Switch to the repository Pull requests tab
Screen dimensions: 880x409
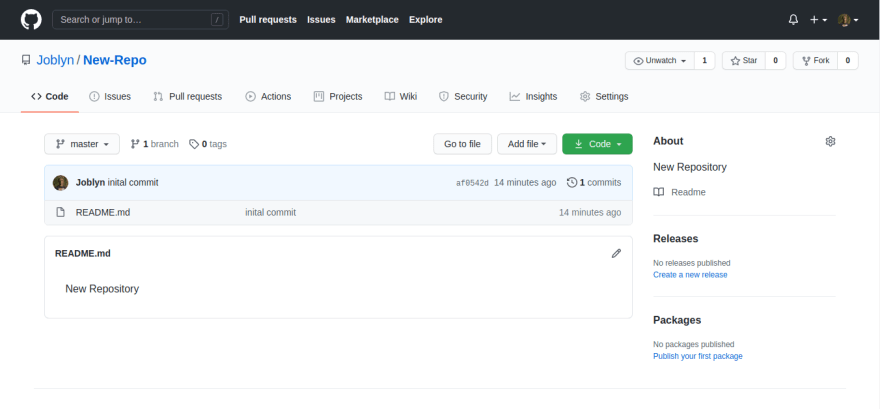tap(187, 96)
